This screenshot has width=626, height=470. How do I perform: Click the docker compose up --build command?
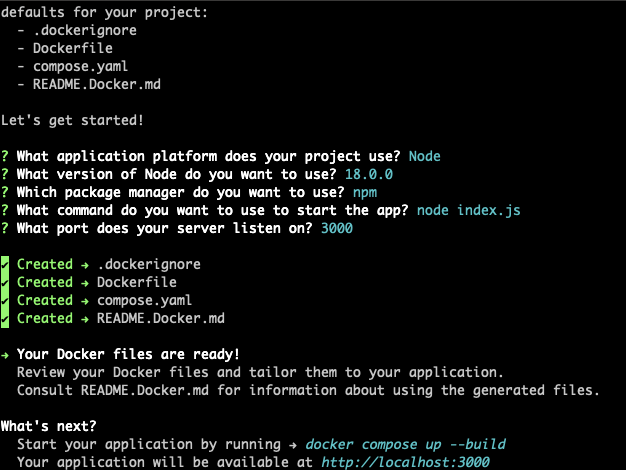tap(406, 444)
